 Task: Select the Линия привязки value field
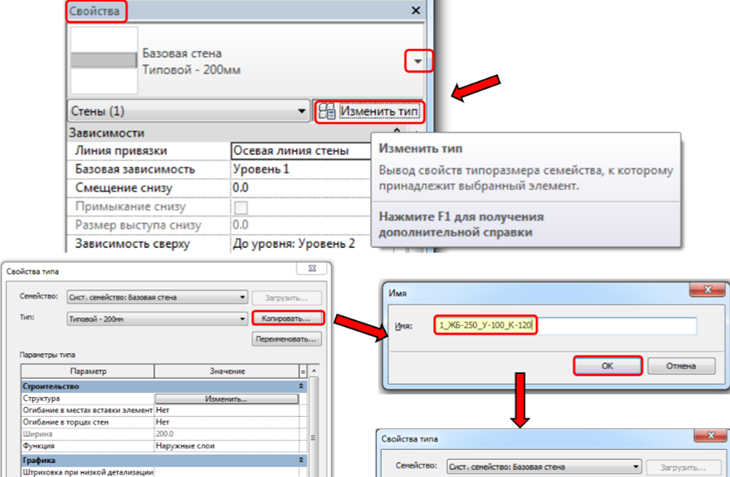click(x=301, y=151)
